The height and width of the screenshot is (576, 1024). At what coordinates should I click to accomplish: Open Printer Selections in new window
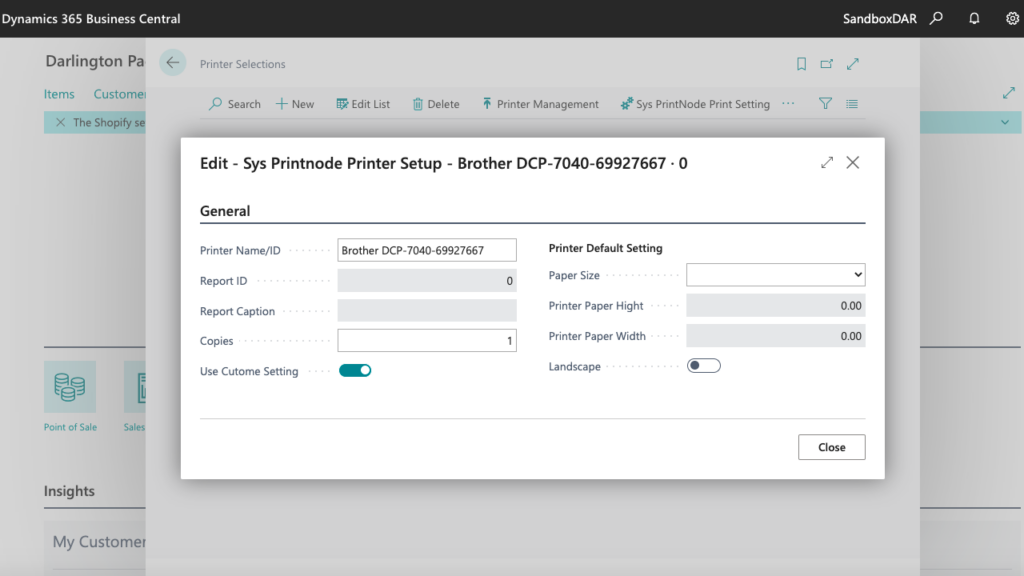pos(827,63)
